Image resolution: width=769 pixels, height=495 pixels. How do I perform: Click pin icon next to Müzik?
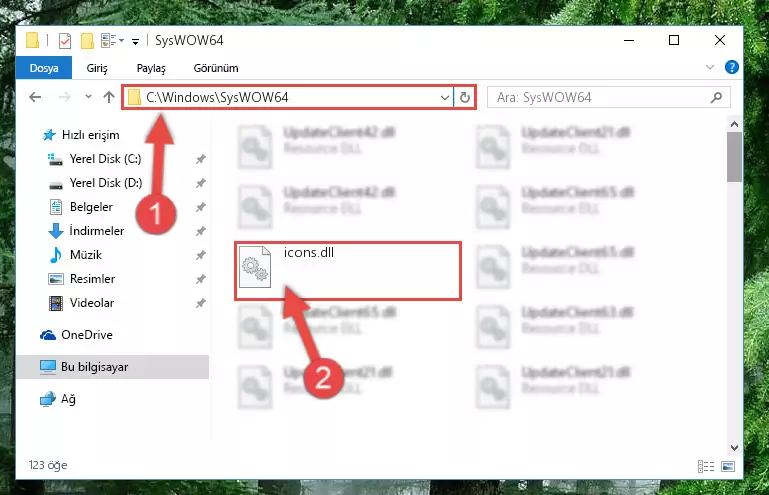coord(200,255)
